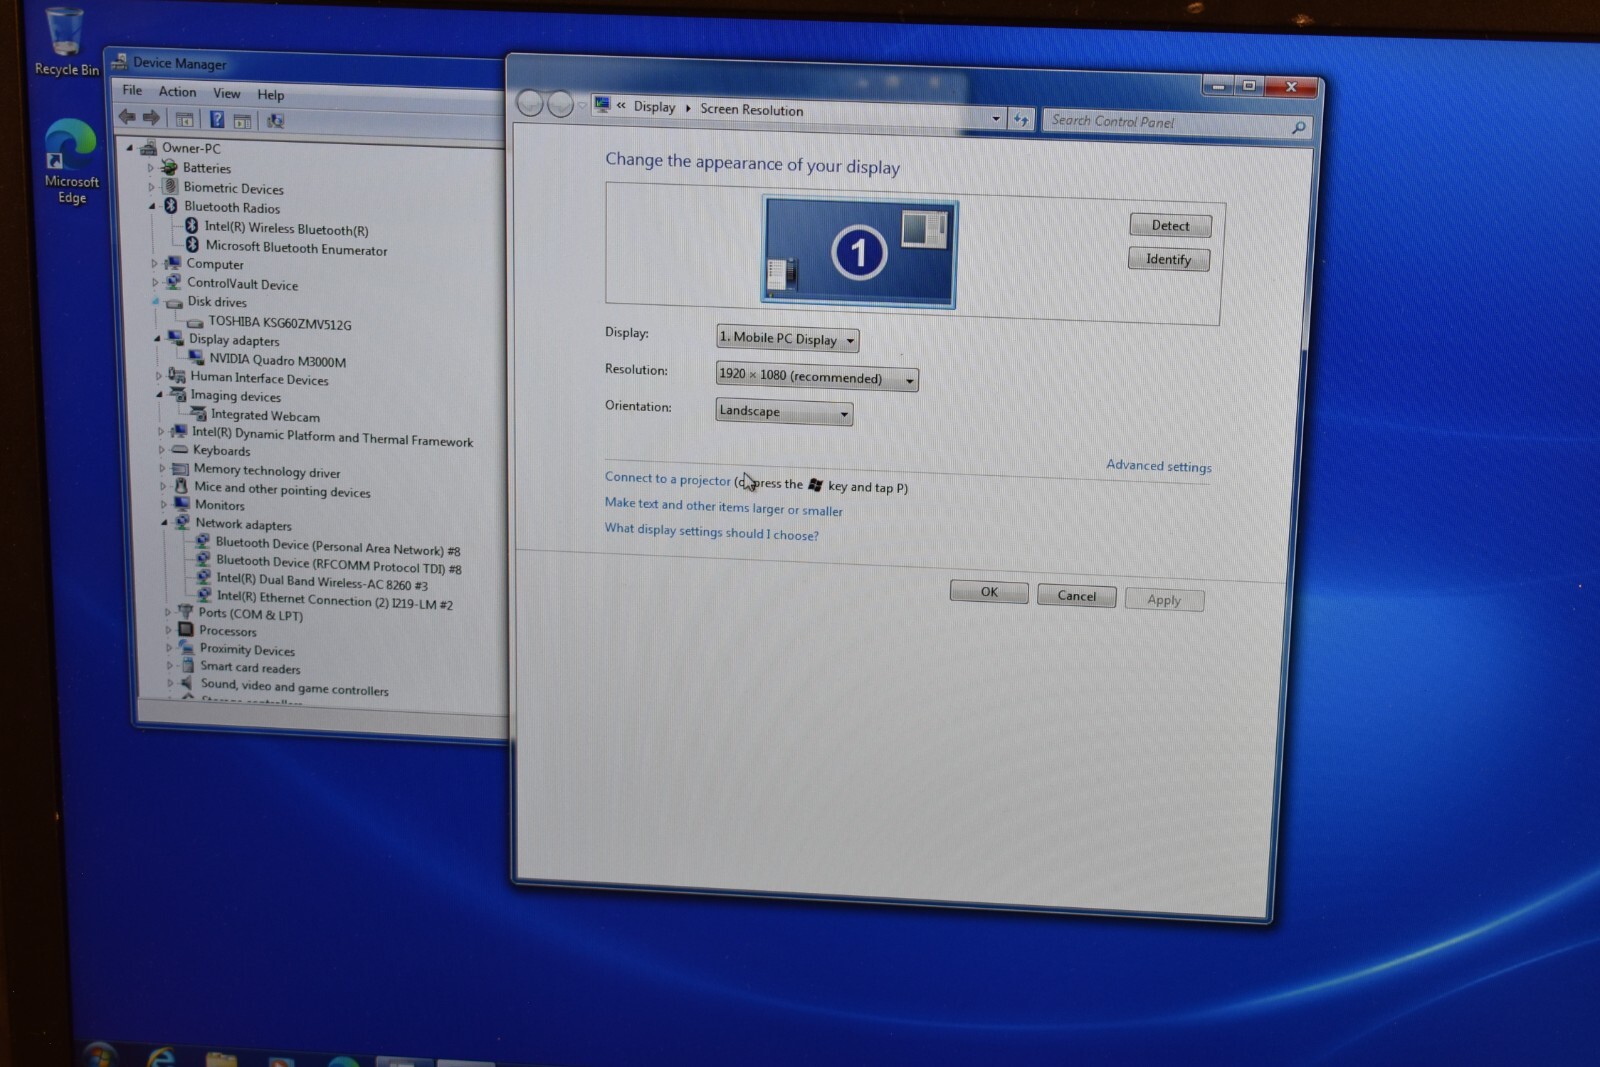Image resolution: width=1600 pixels, height=1067 pixels.
Task: Launch Microsoft Edge desktop shortcut
Action: point(71,161)
